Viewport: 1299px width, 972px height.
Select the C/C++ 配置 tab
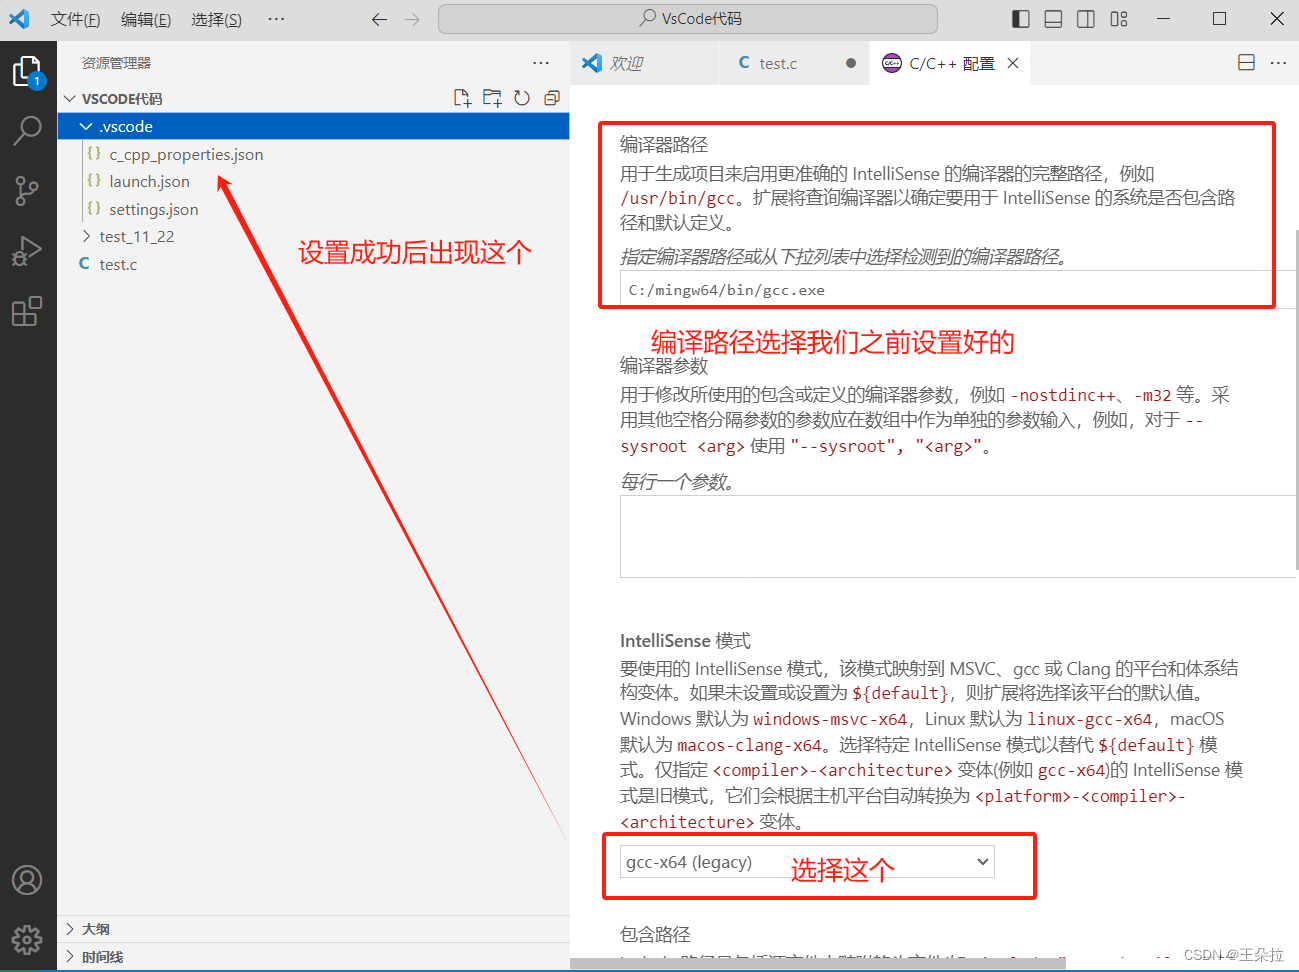(x=950, y=63)
